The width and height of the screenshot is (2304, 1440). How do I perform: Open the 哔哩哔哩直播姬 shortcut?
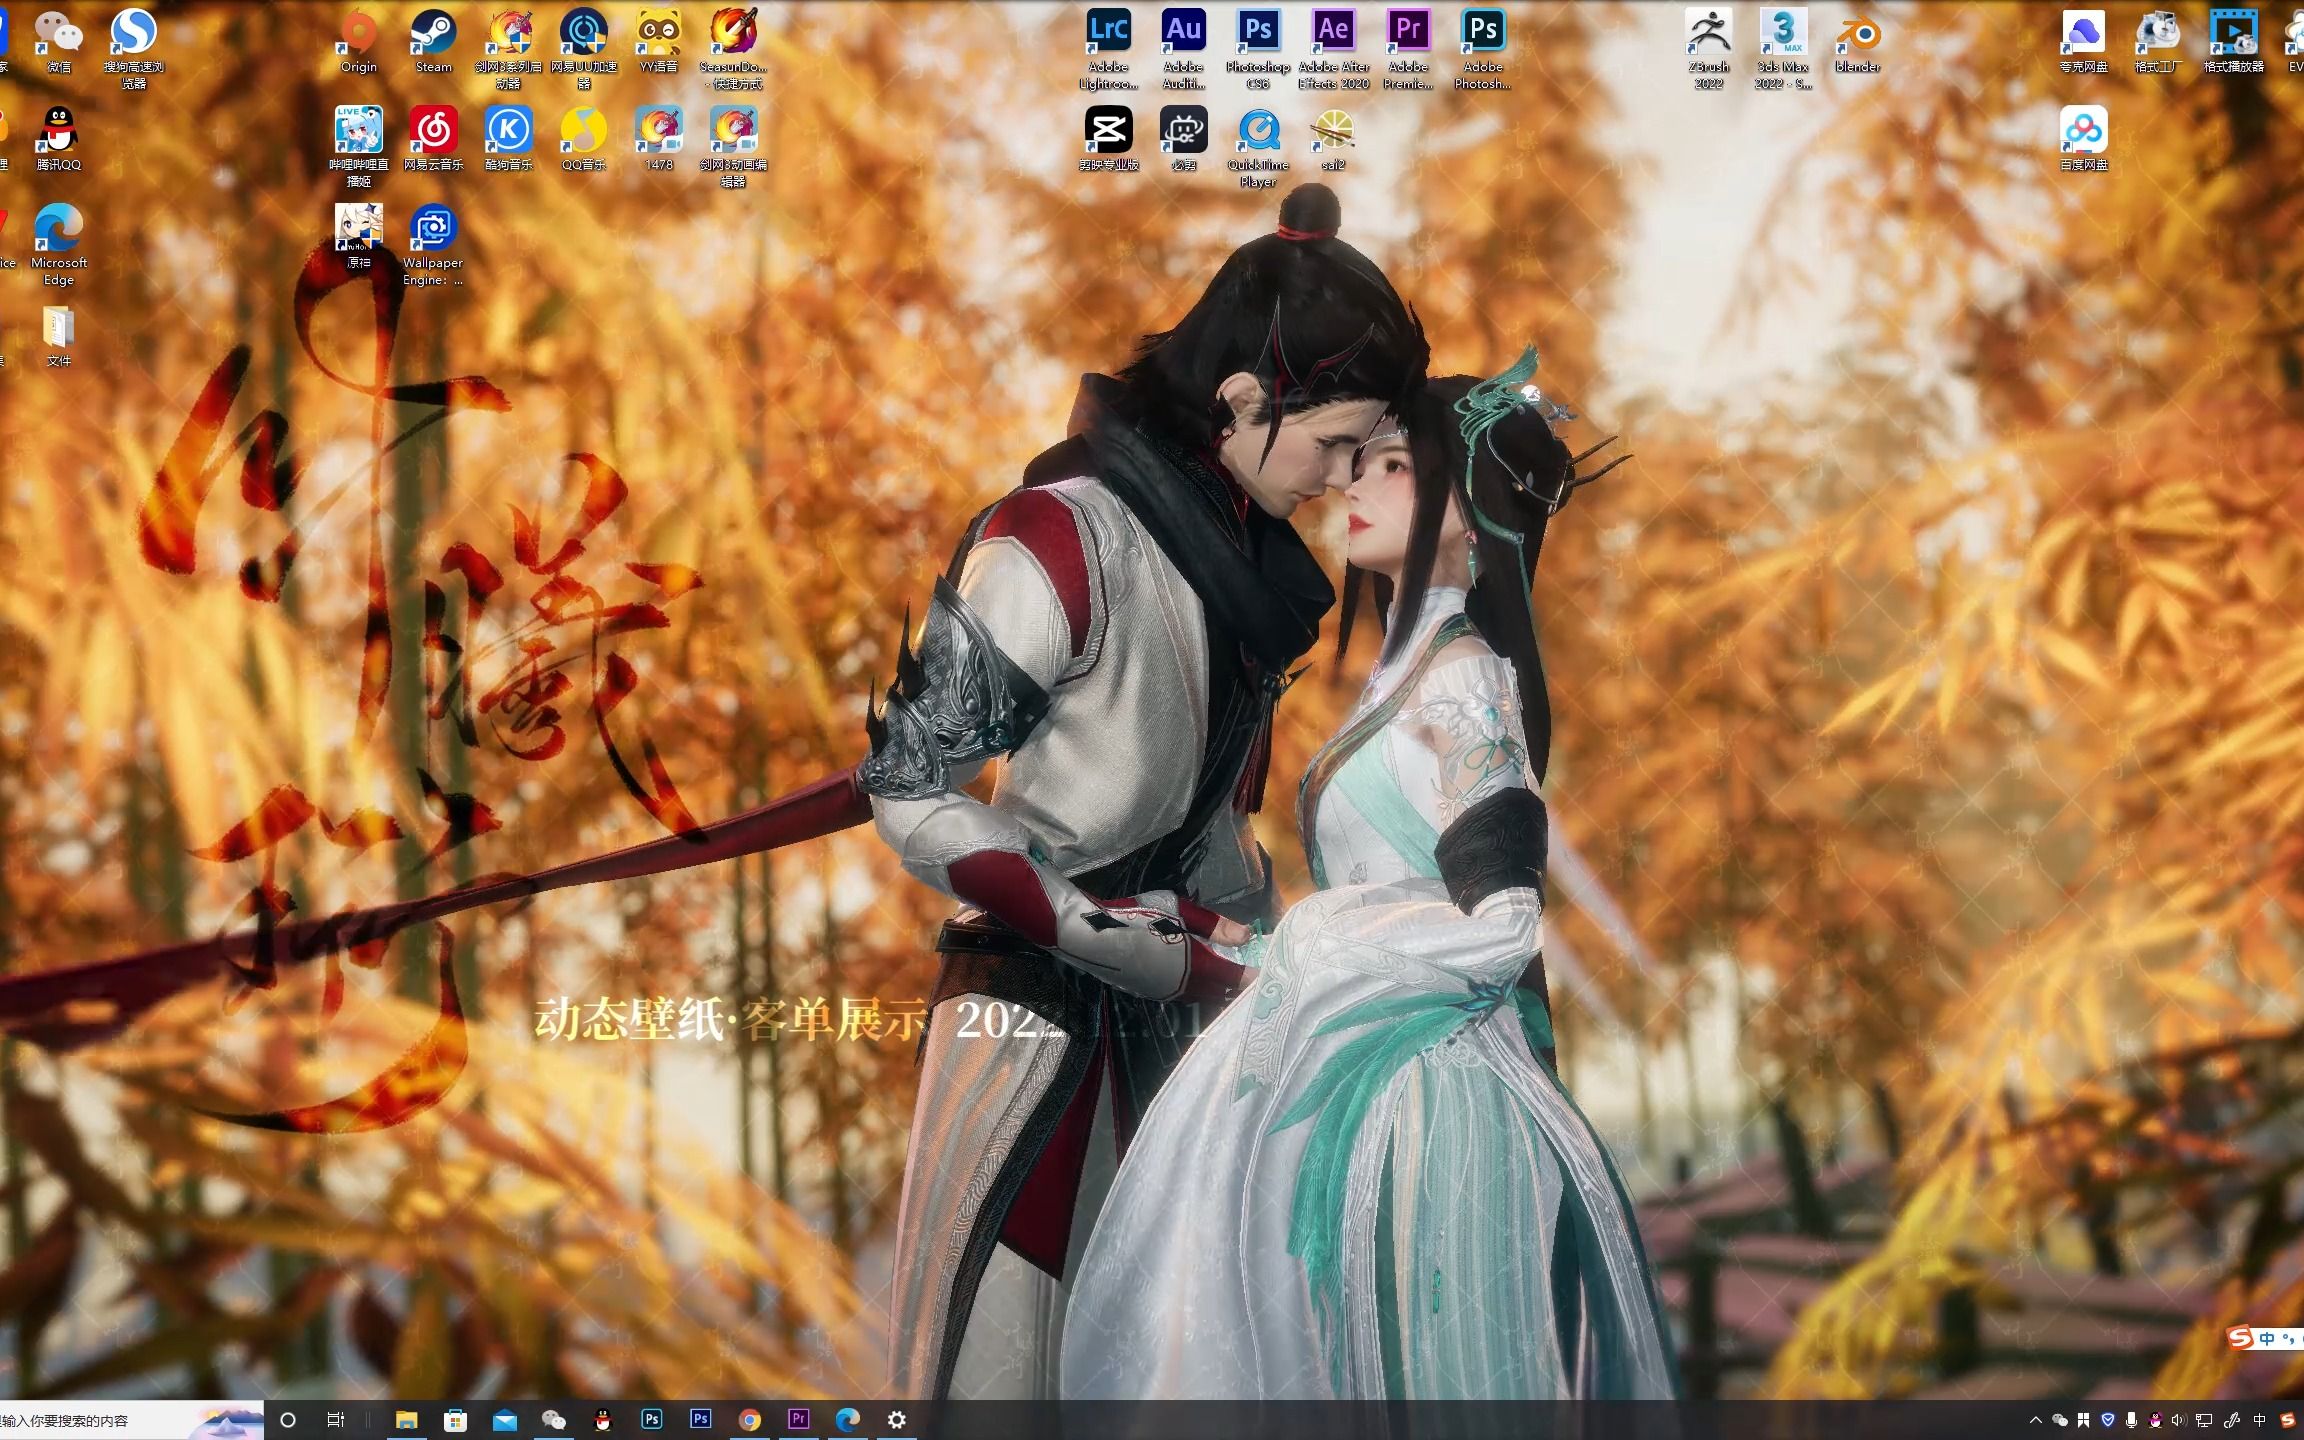pyautogui.click(x=359, y=146)
